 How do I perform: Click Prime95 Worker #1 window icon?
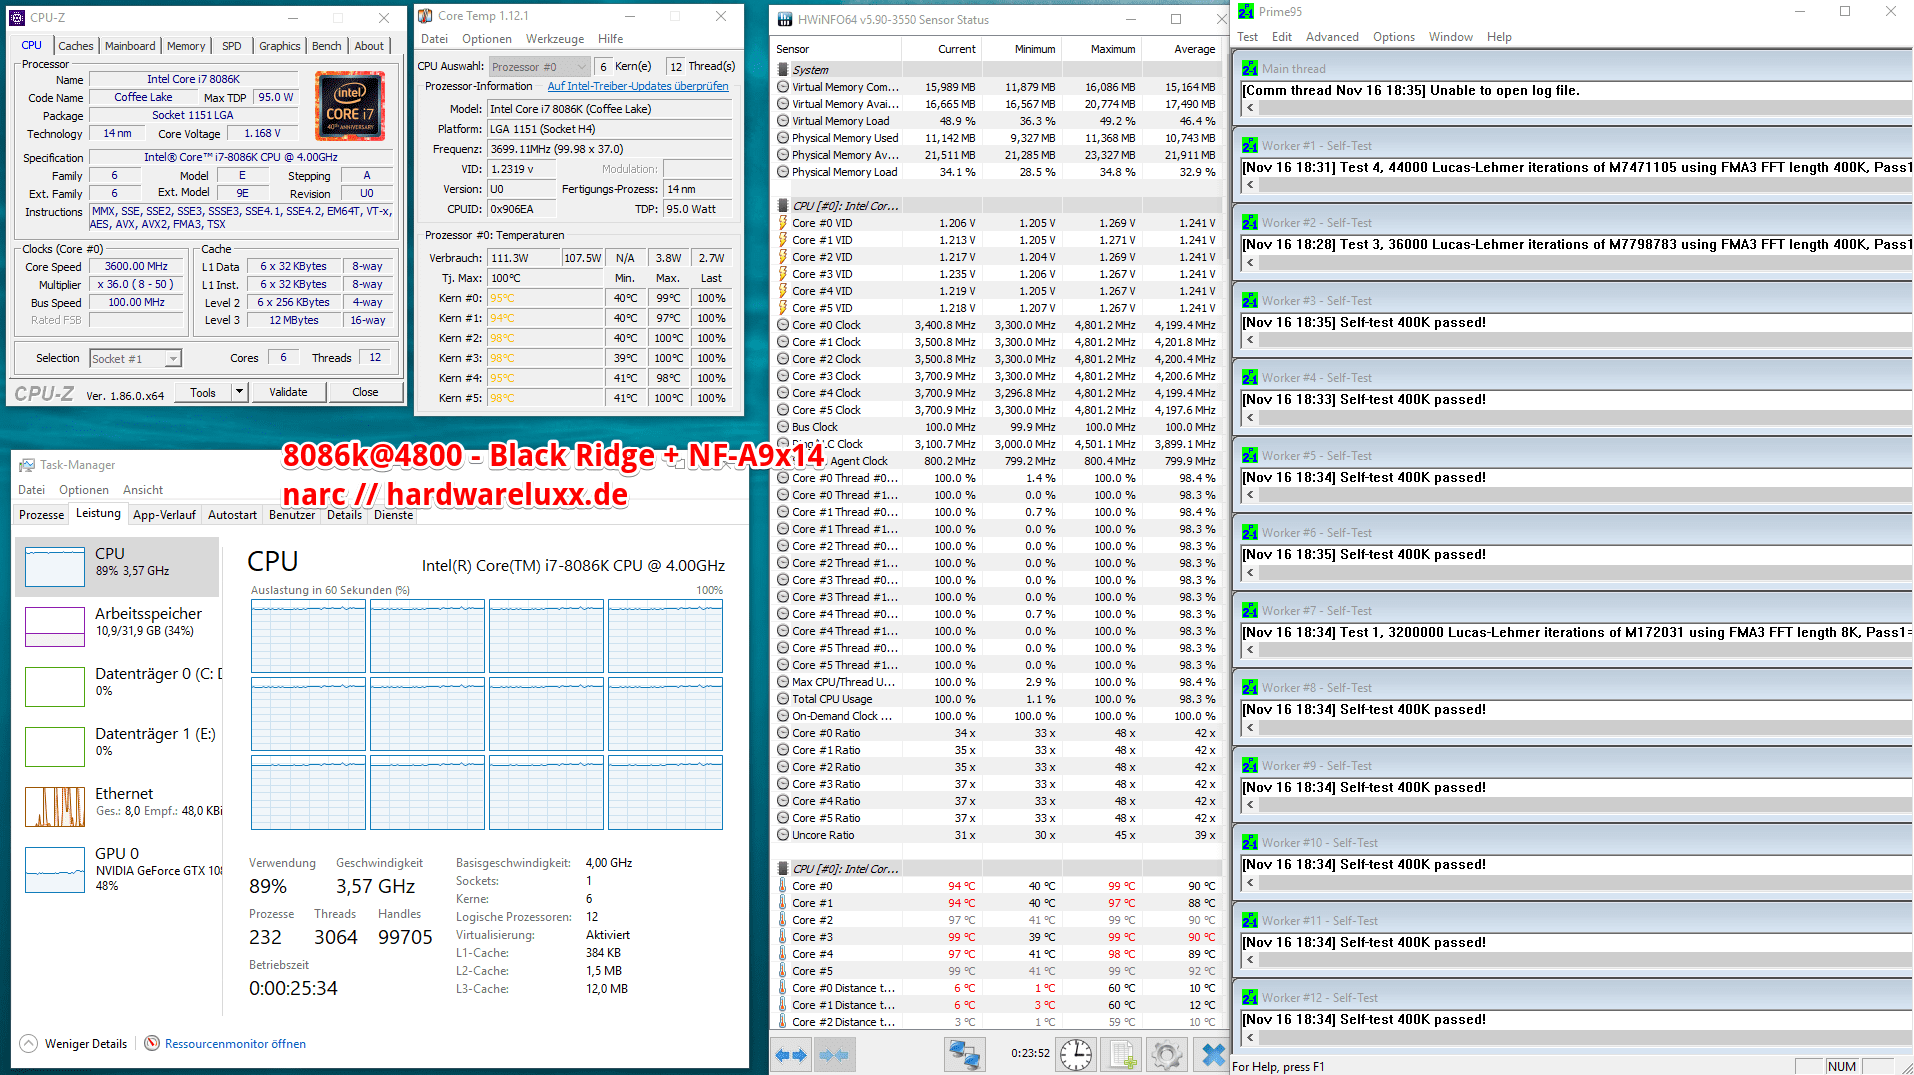point(1250,146)
